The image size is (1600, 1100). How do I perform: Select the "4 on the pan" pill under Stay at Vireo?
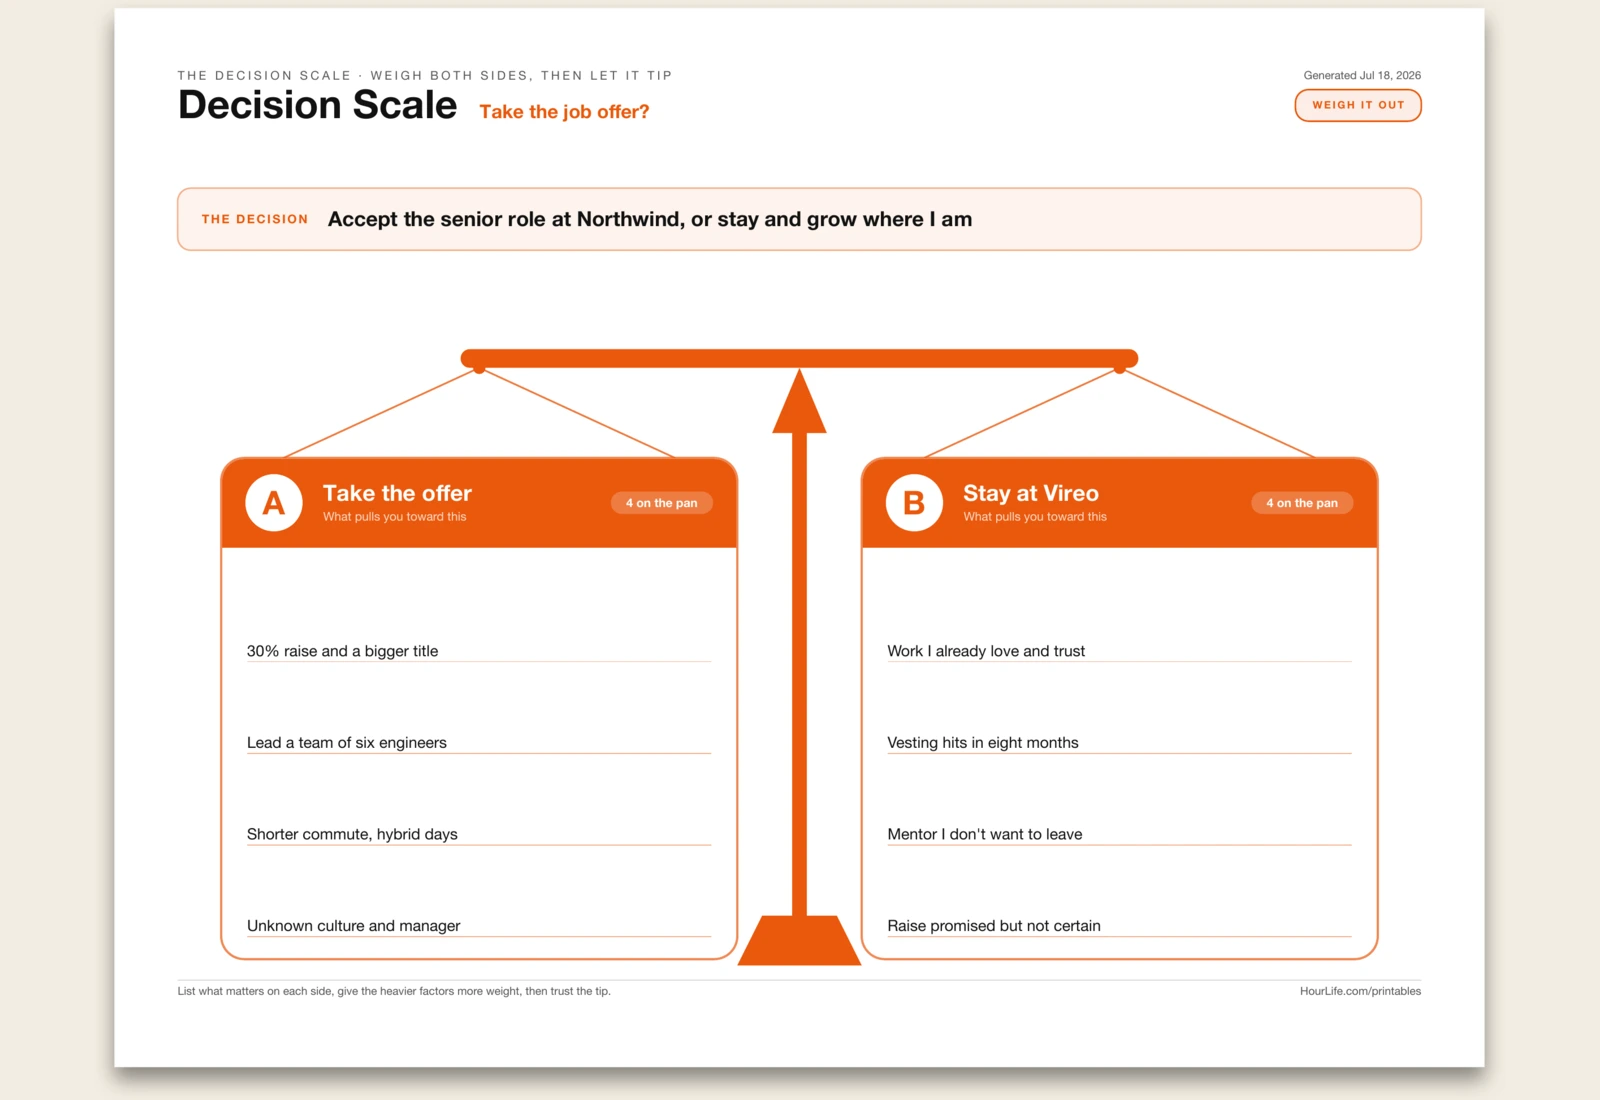(1302, 503)
